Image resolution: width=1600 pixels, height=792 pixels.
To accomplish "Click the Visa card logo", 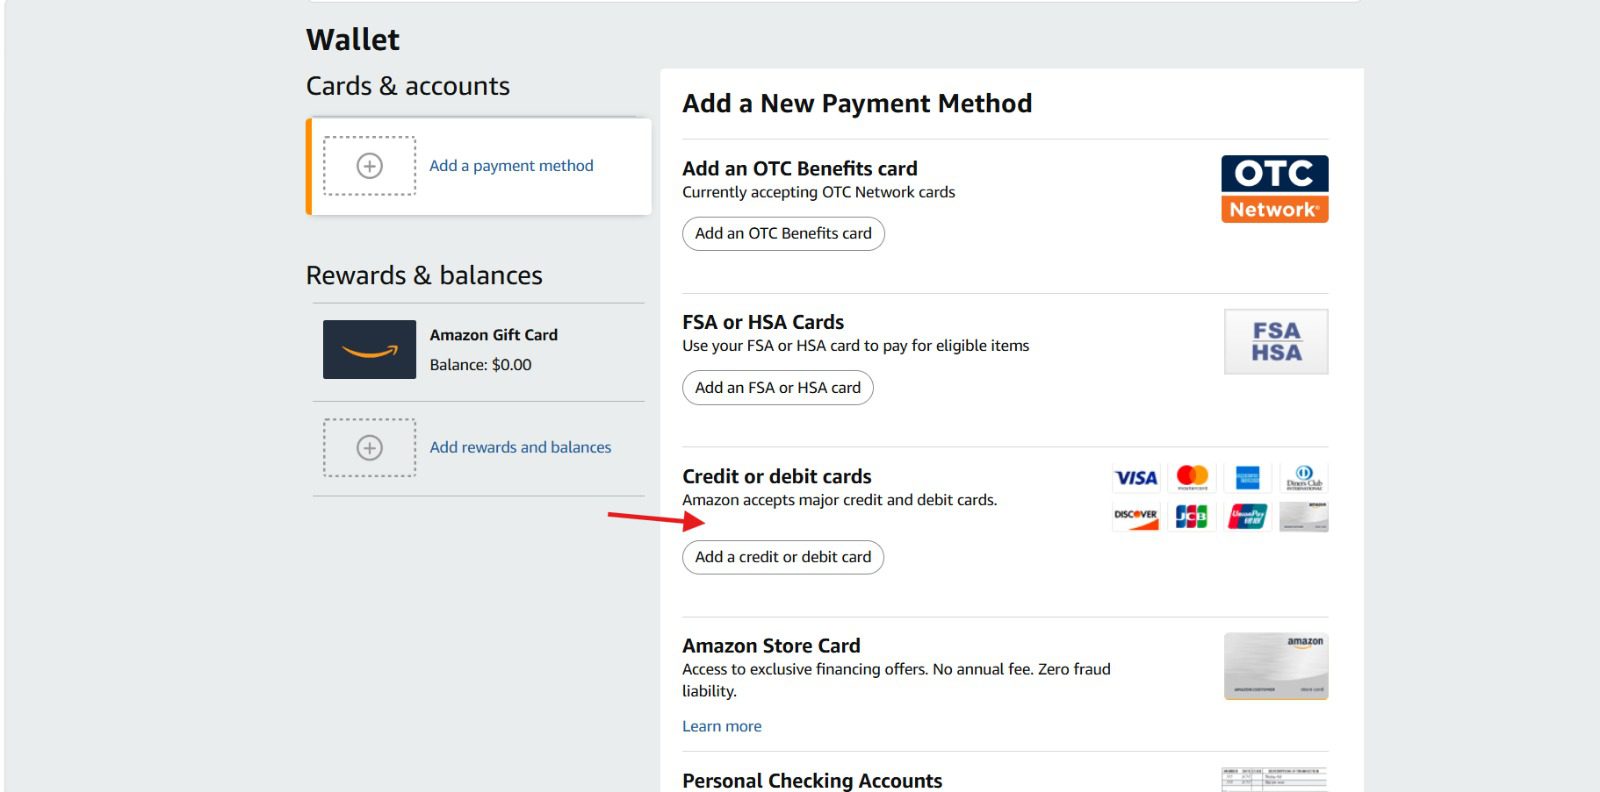I will tap(1135, 477).
